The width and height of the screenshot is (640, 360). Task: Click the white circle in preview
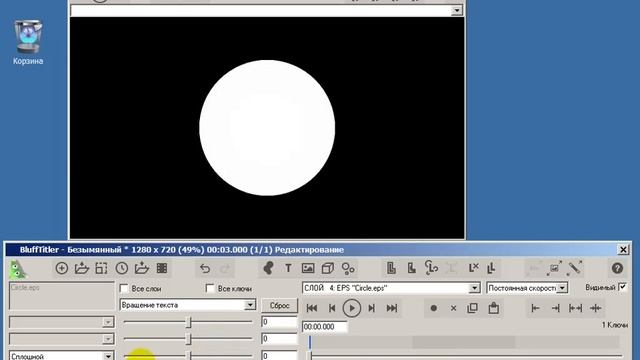click(267, 128)
